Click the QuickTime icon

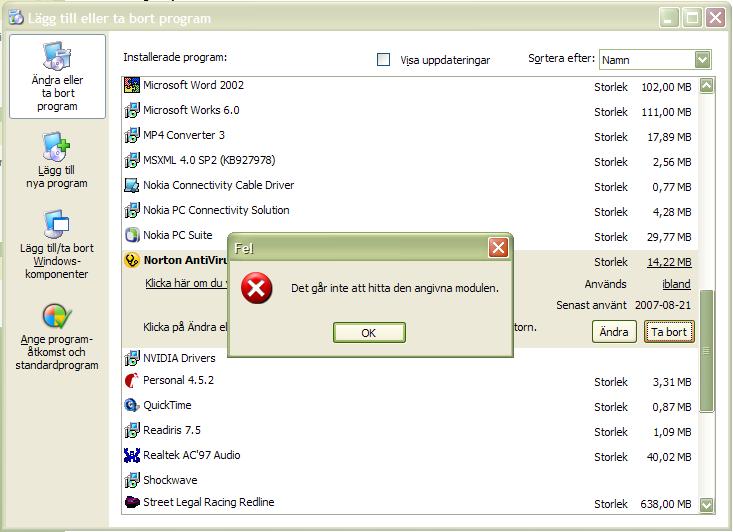(x=132, y=405)
